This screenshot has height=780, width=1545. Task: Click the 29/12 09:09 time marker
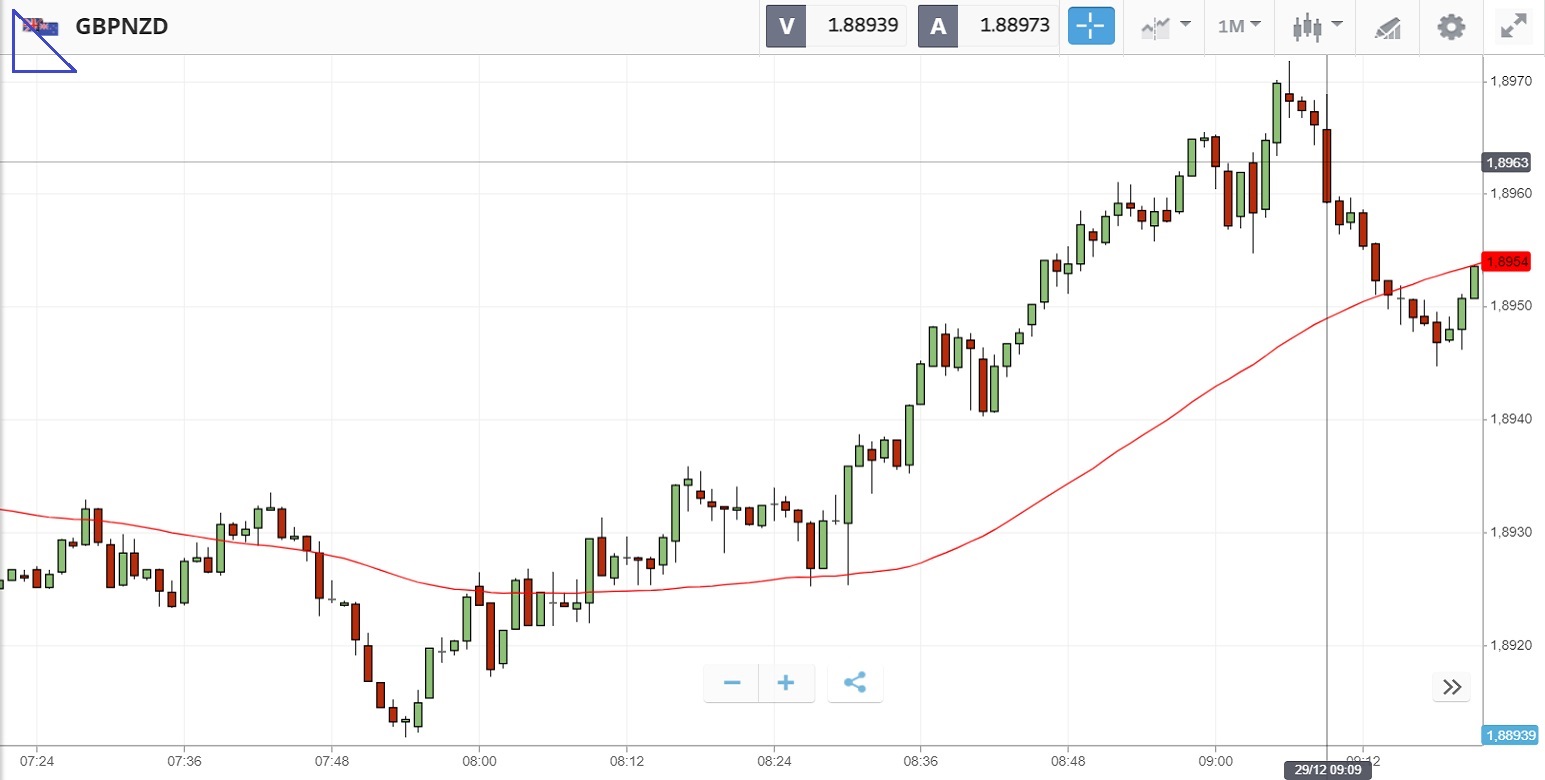(x=1326, y=770)
